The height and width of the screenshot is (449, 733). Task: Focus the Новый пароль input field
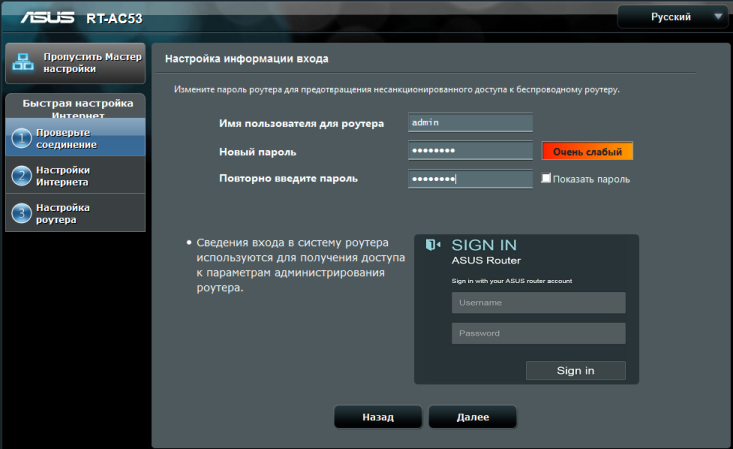tap(470, 151)
